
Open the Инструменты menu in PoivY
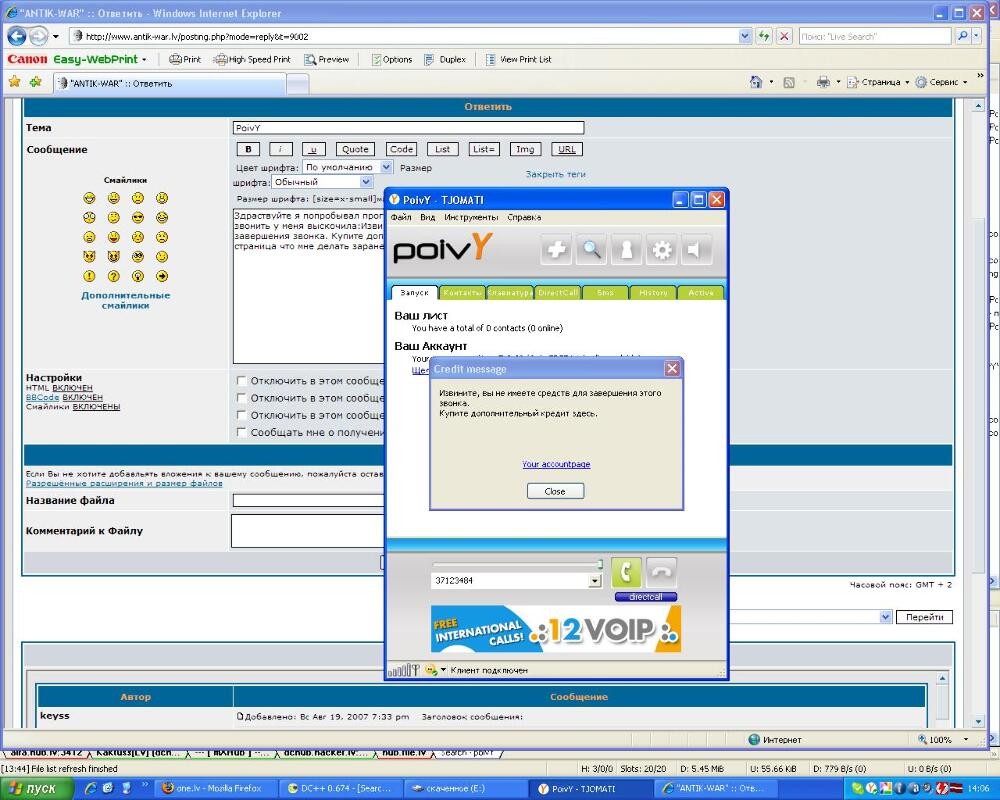point(471,218)
